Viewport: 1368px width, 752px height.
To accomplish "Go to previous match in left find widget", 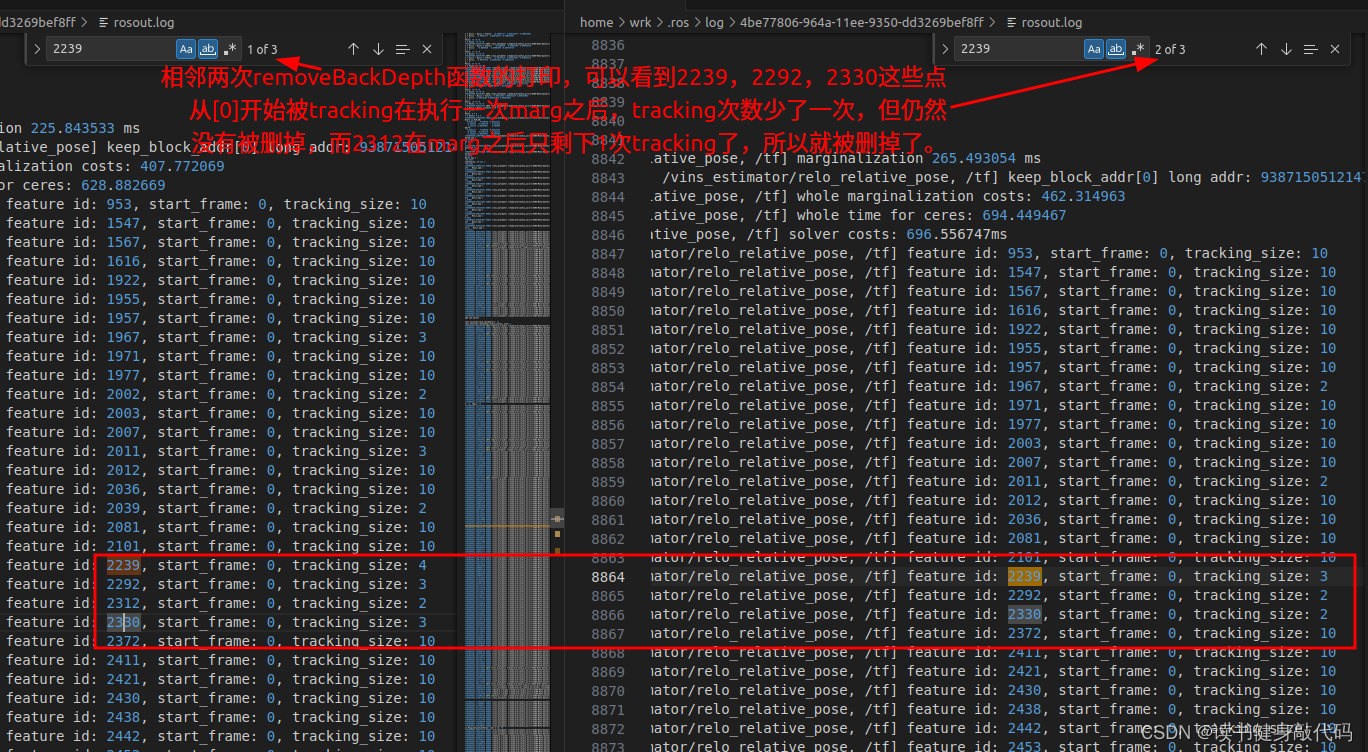I will (353, 49).
